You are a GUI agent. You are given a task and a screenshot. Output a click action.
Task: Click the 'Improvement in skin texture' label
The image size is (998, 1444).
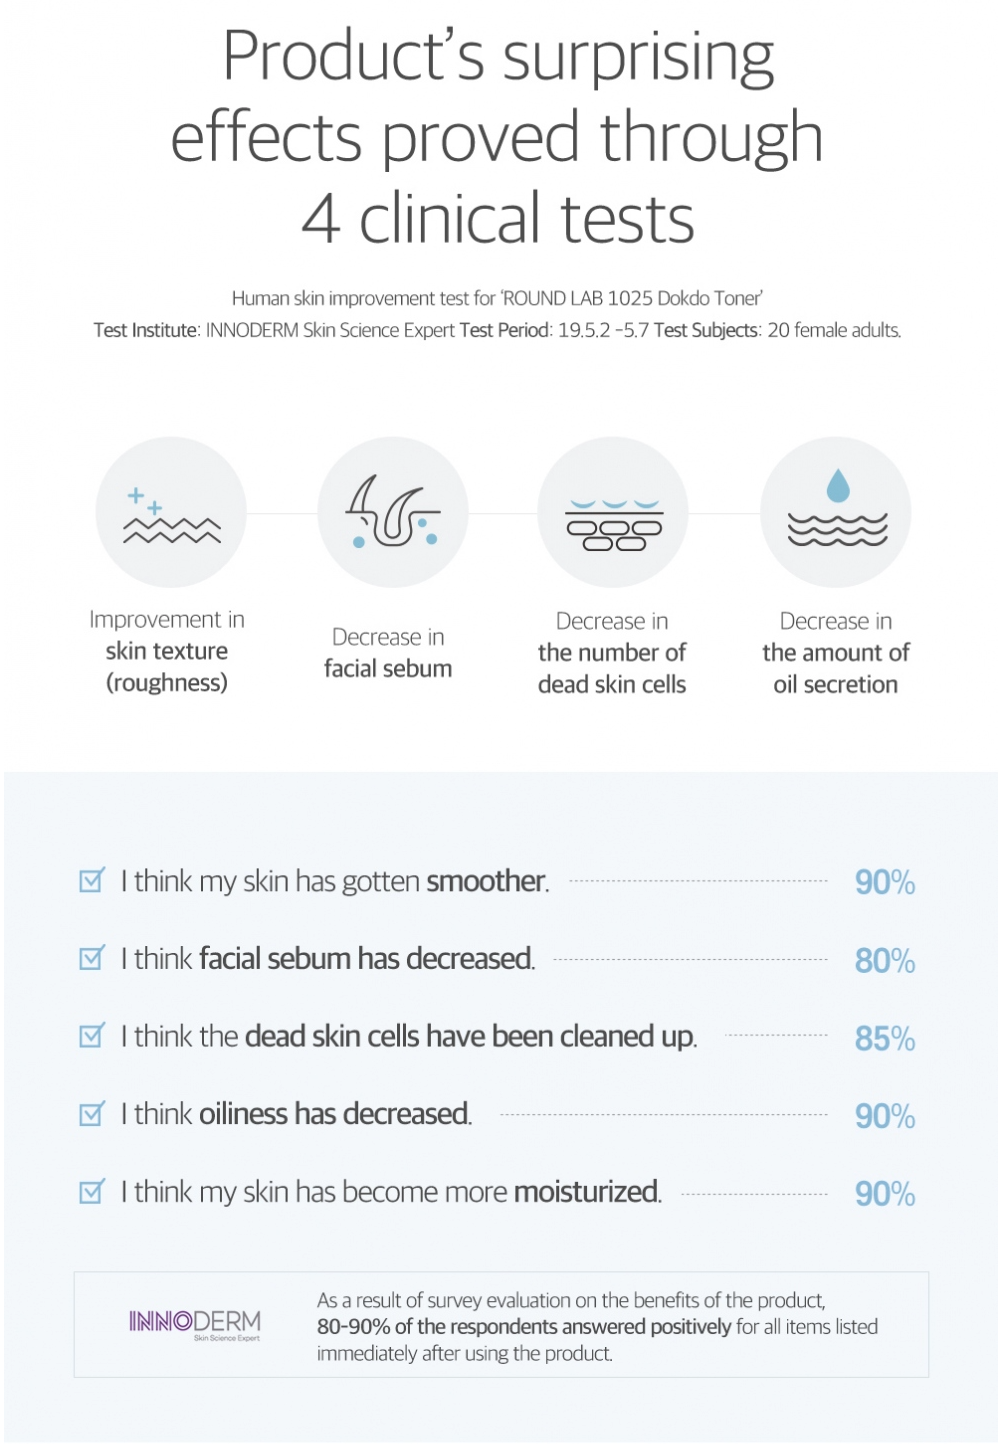pos(167,651)
